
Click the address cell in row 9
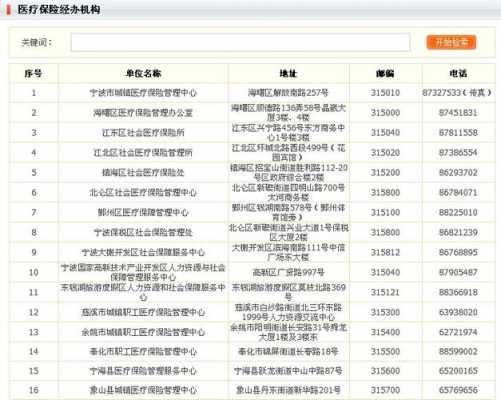[x=288, y=252]
